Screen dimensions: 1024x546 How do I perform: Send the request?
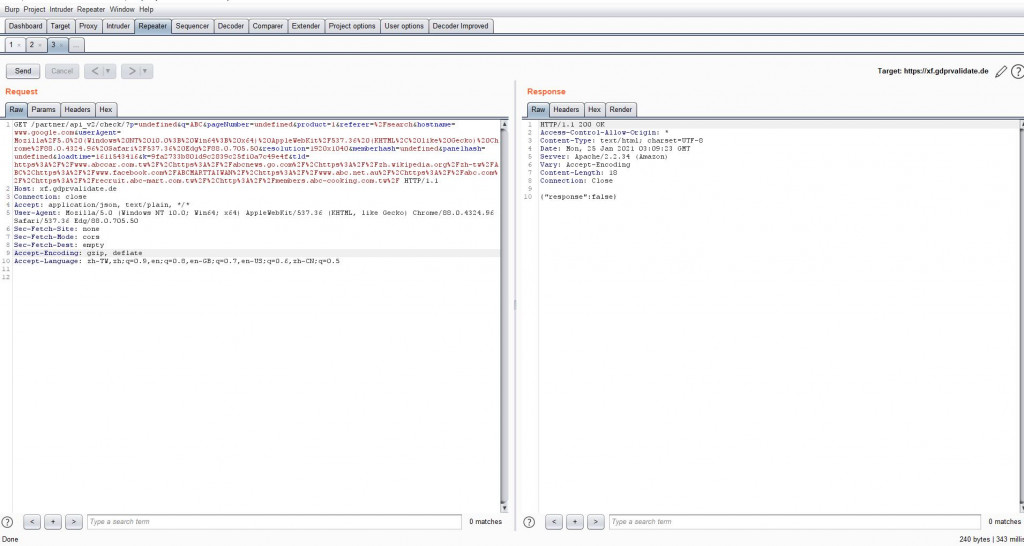point(23,71)
